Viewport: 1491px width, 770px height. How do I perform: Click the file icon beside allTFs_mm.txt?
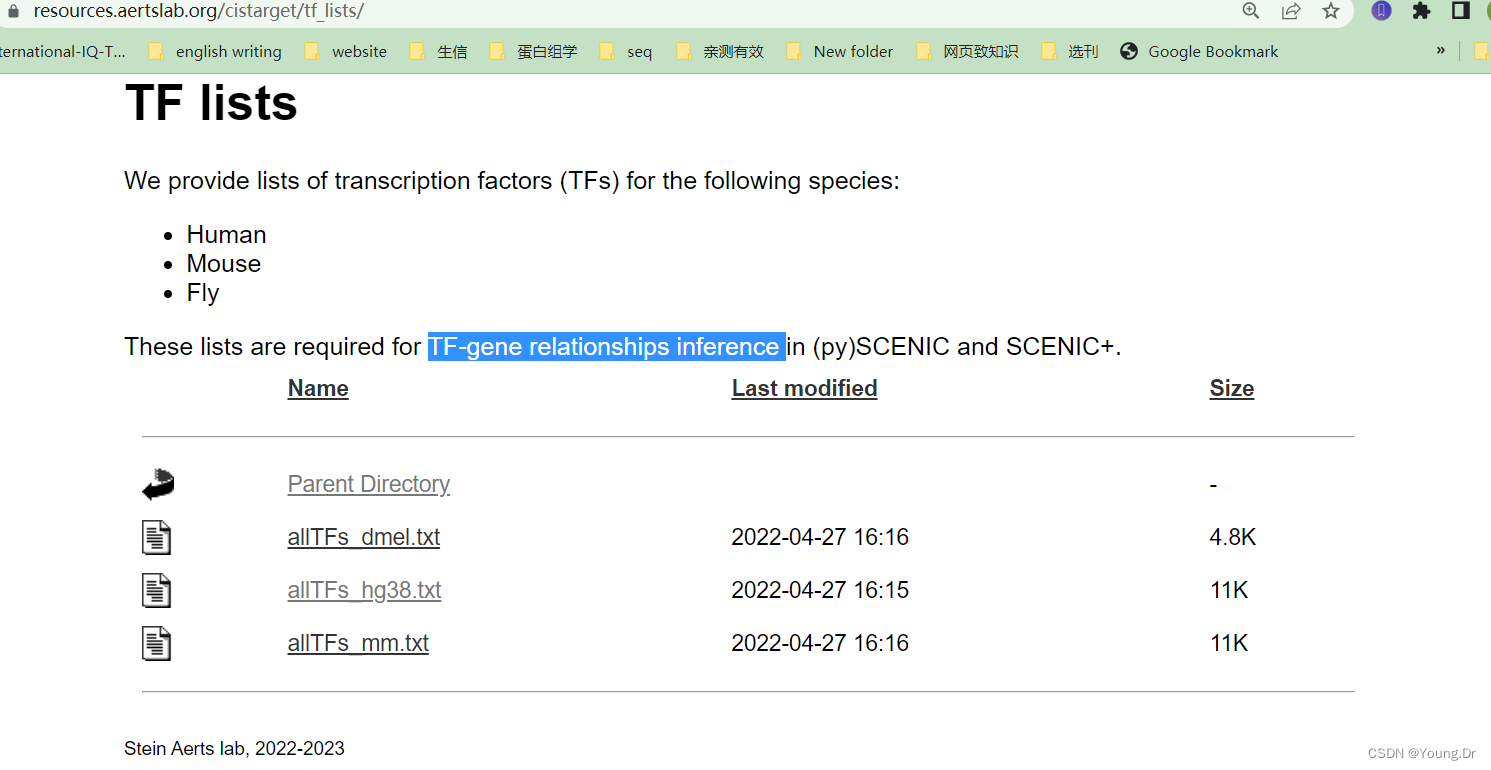click(156, 643)
